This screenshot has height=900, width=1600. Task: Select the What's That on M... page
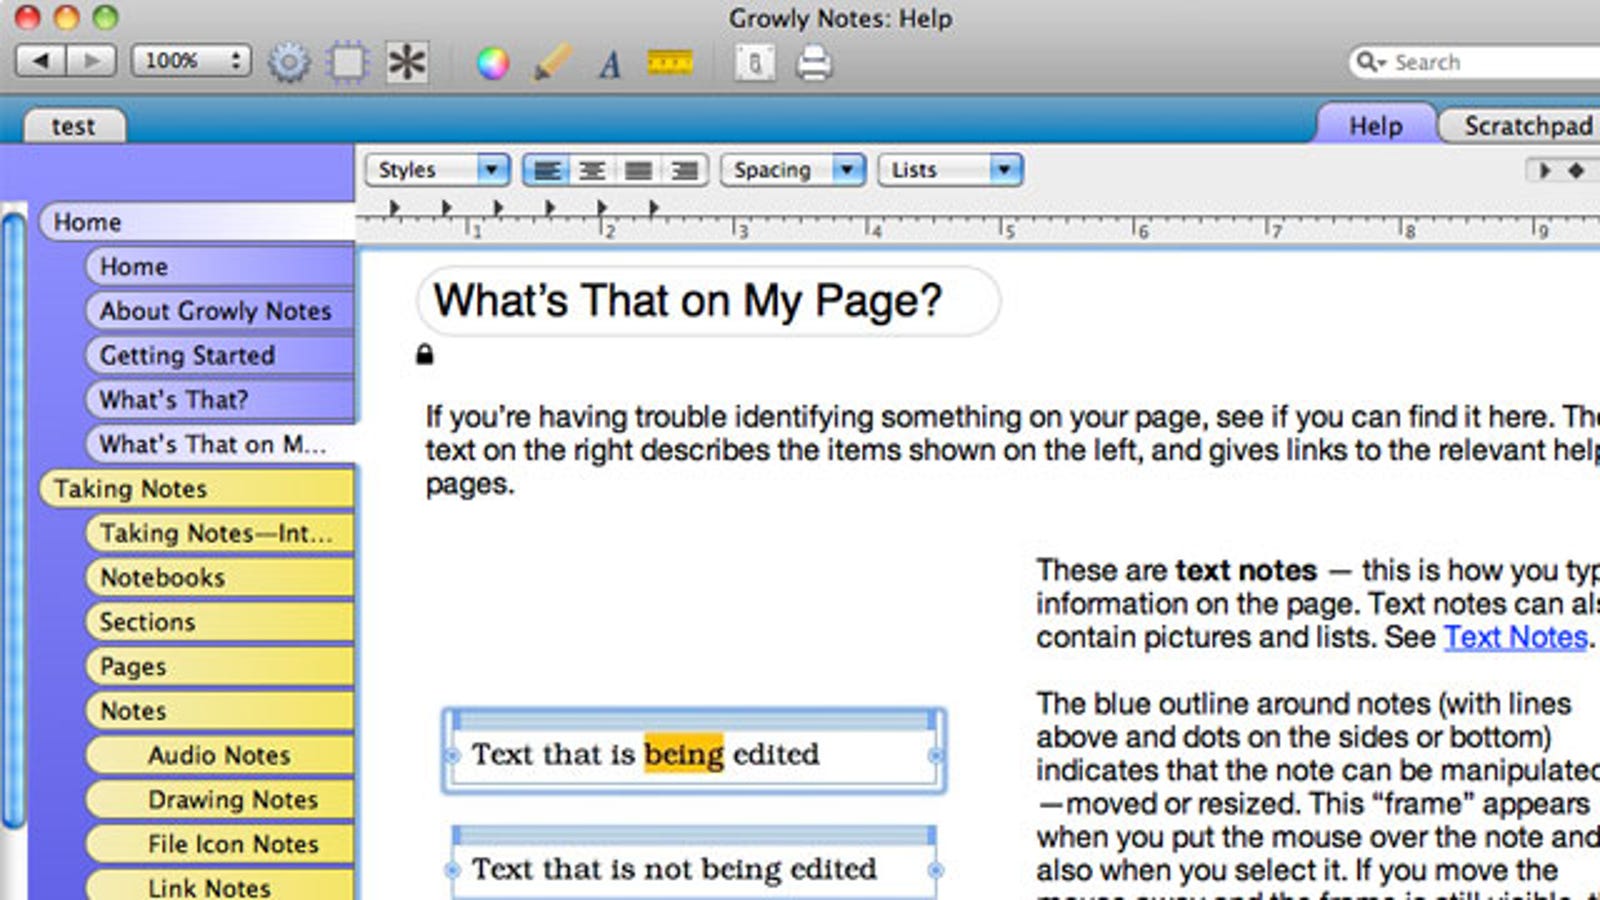pyautogui.click(x=220, y=444)
